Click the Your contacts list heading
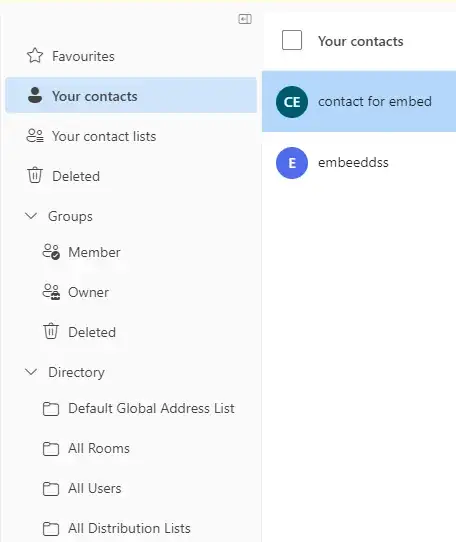Screen dimensions: 456x542 pos(361,41)
